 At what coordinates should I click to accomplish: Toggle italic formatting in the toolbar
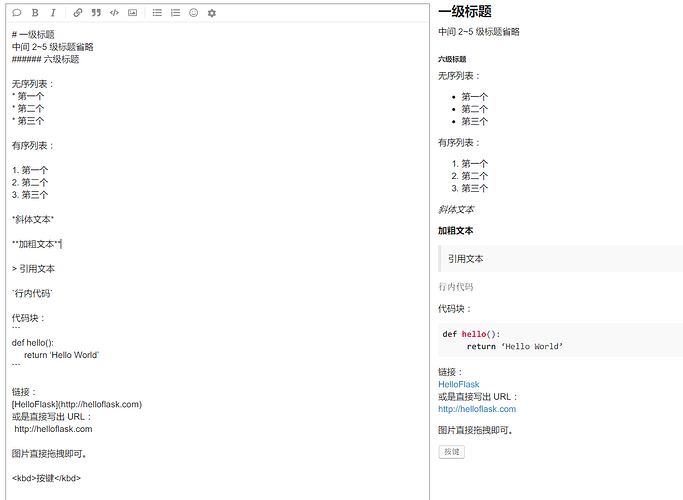53,13
